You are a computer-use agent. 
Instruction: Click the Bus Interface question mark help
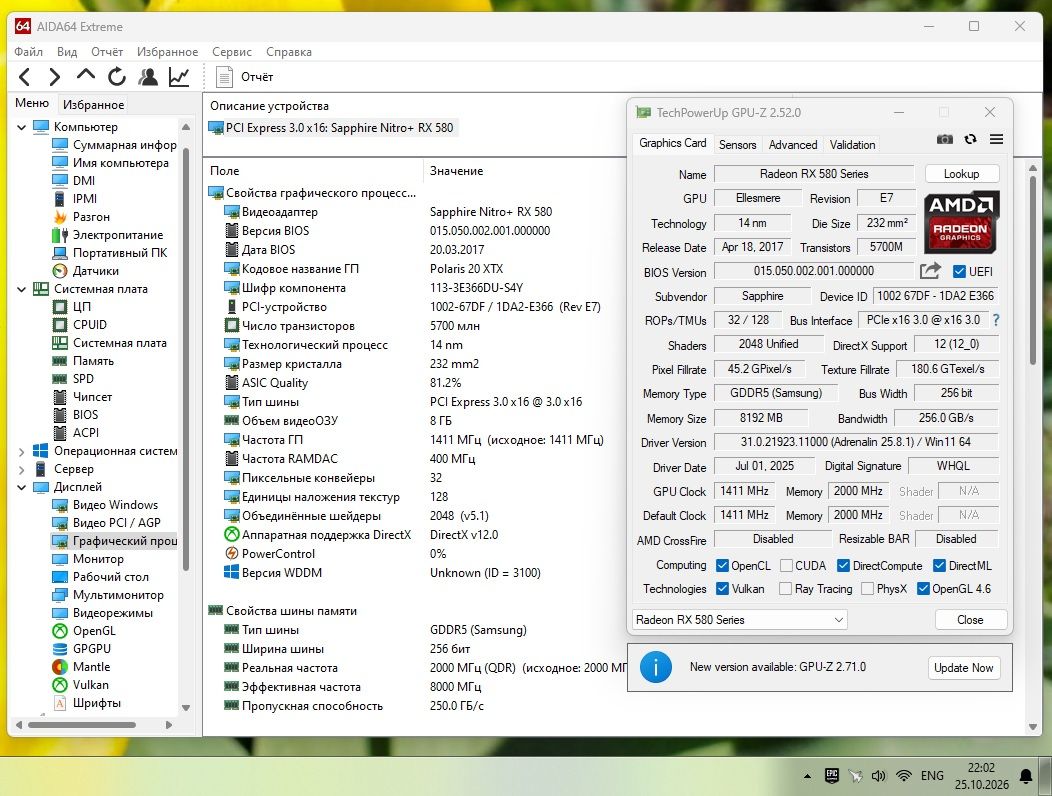pyautogui.click(x=996, y=320)
